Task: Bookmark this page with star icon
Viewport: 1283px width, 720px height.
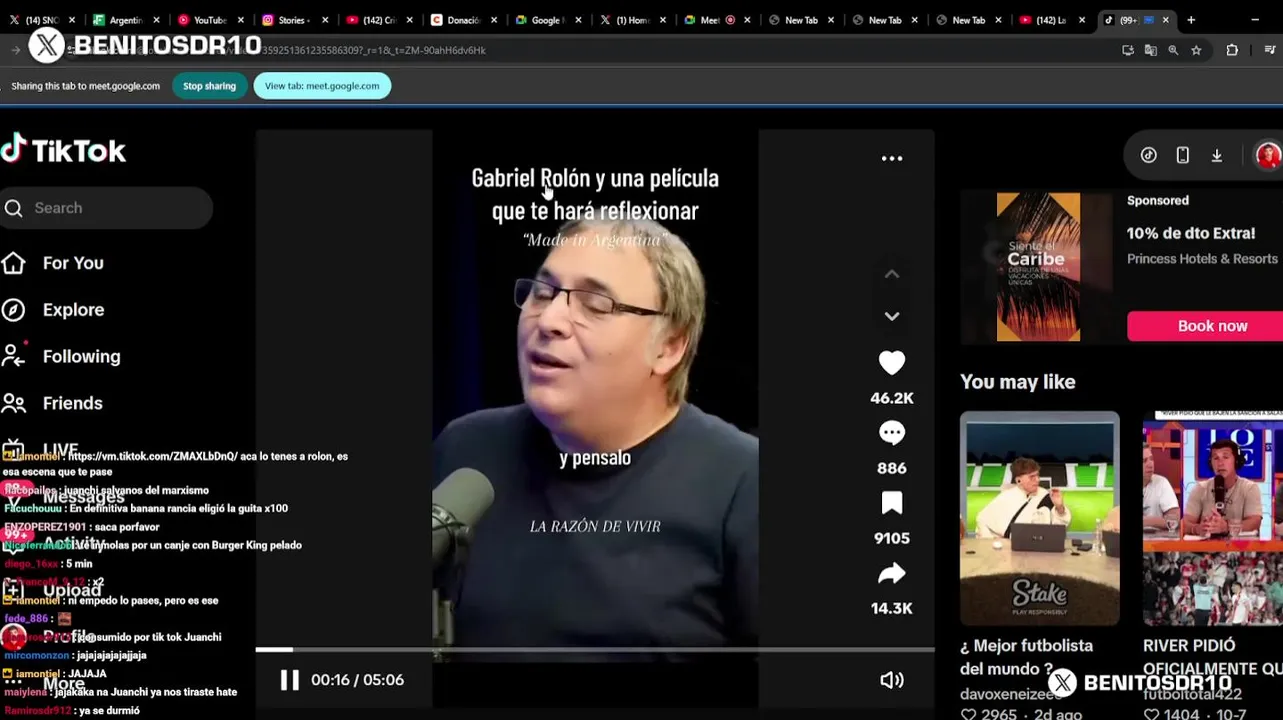Action: (1196, 50)
